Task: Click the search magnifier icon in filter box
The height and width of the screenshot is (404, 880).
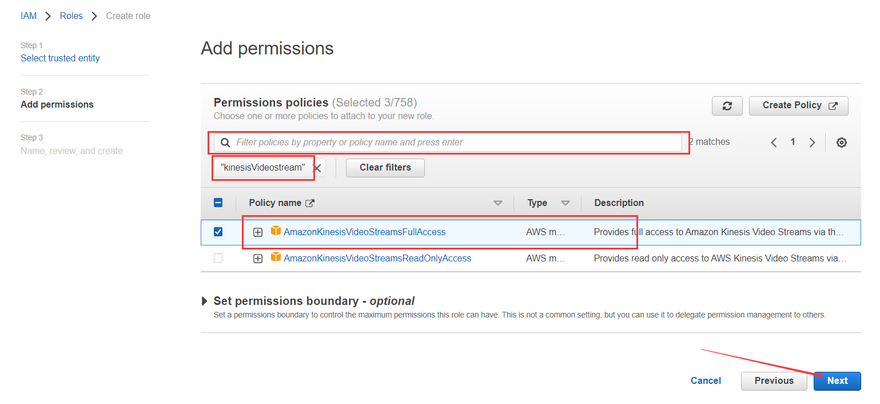Action: pyautogui.click(x=225, y=143)
